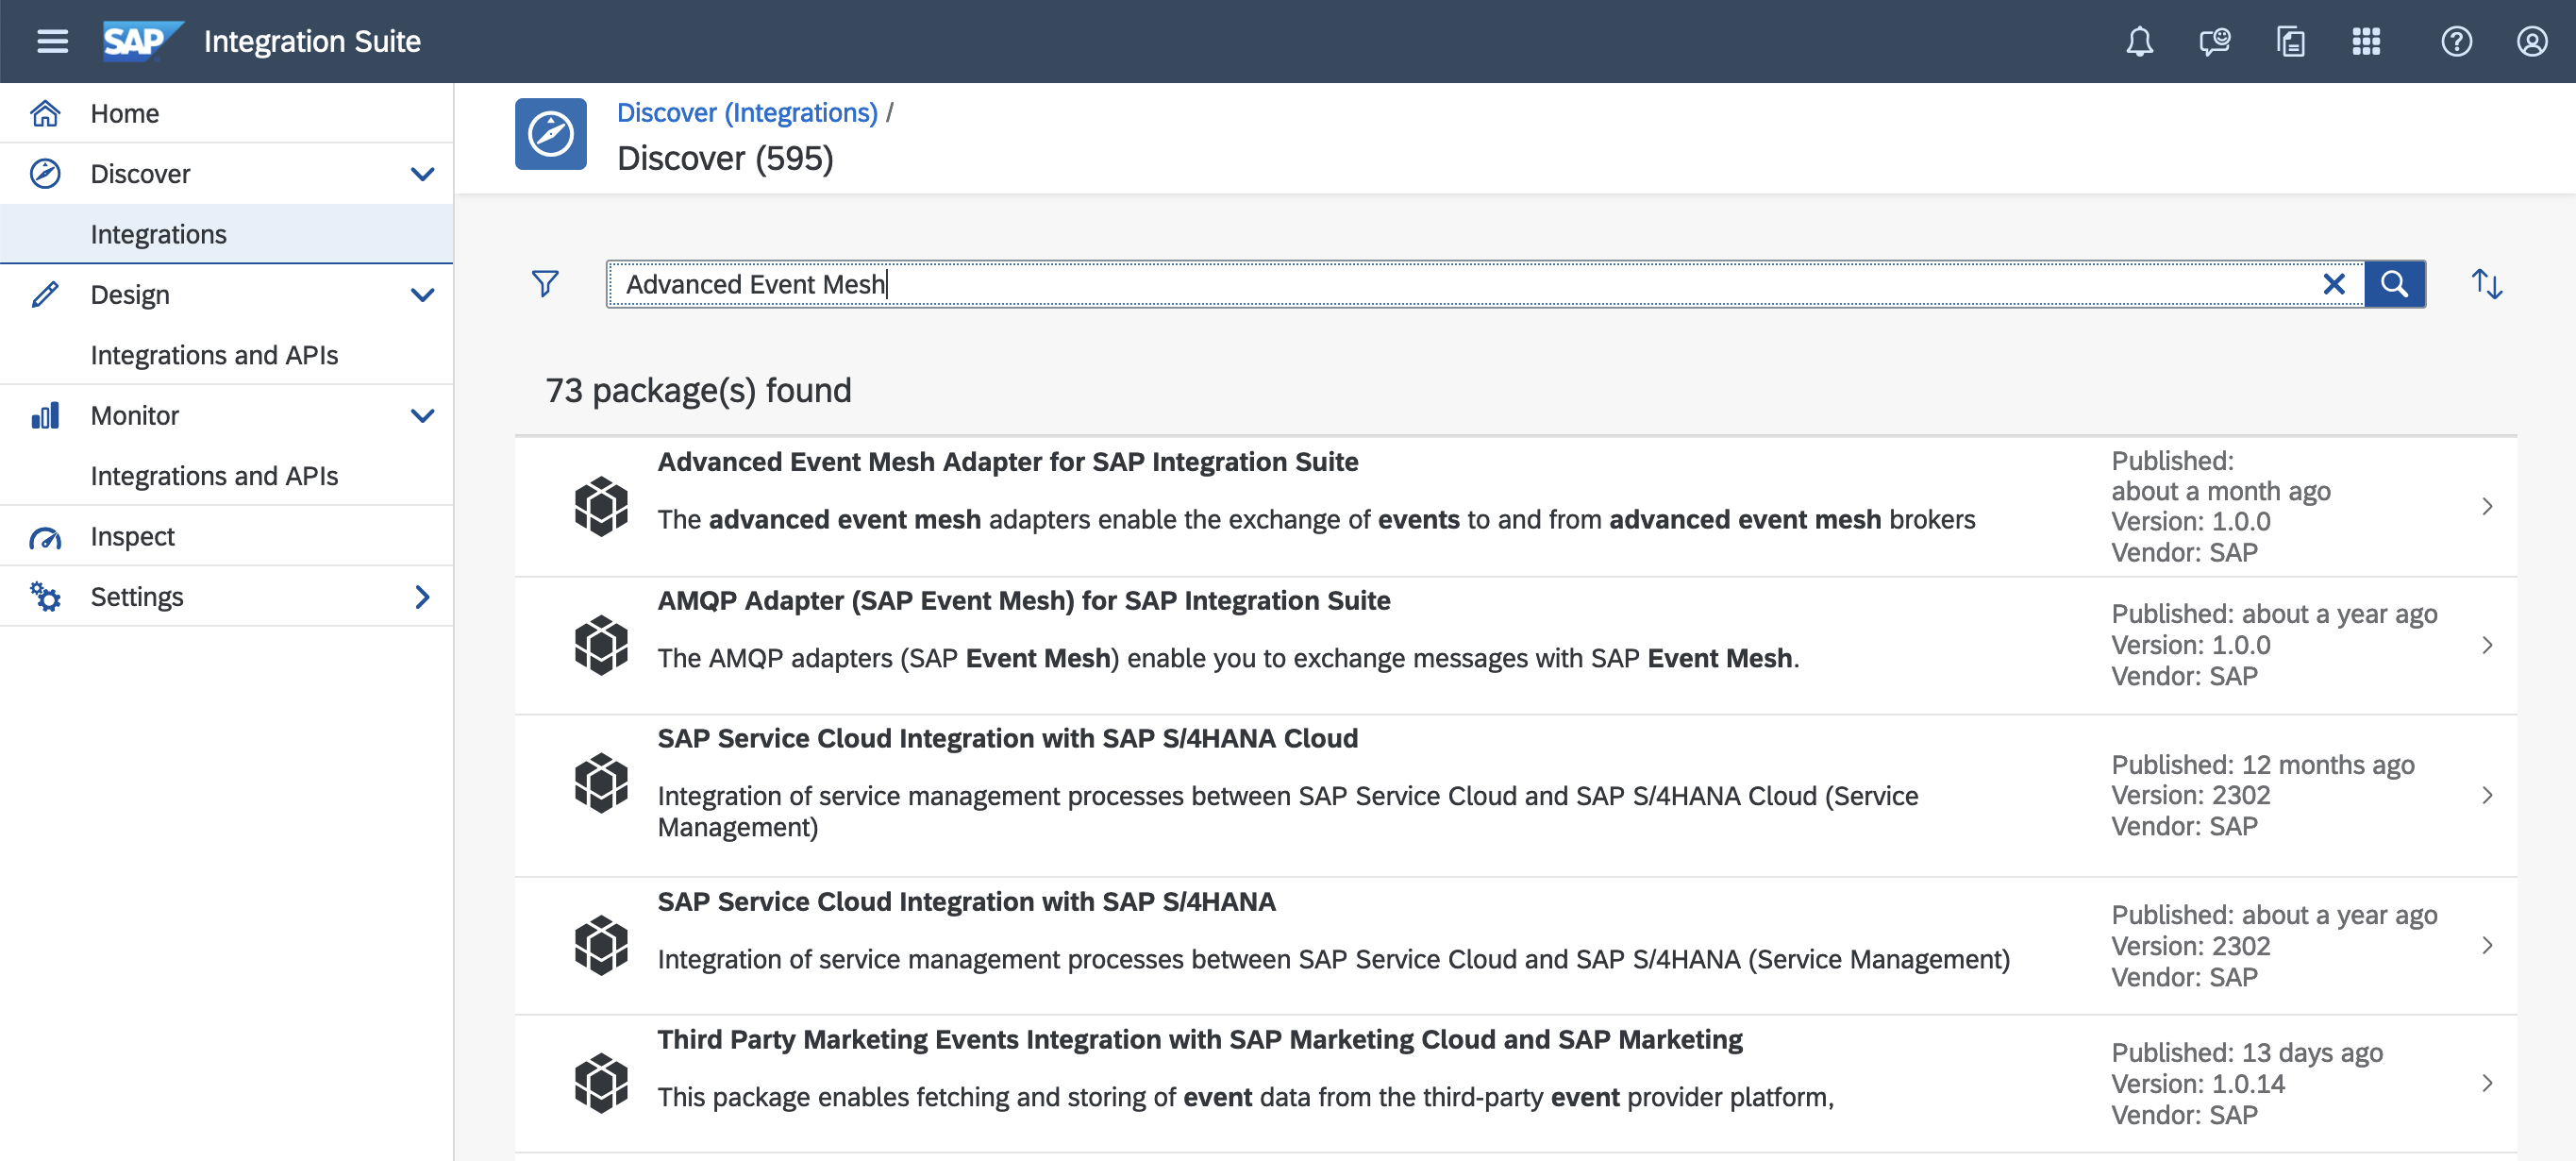Click the Inspect gauge icon

45,537
